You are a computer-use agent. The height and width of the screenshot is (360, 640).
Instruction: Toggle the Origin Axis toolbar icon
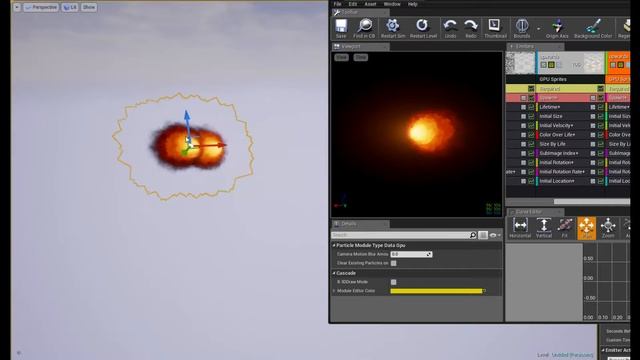[557, 28]
